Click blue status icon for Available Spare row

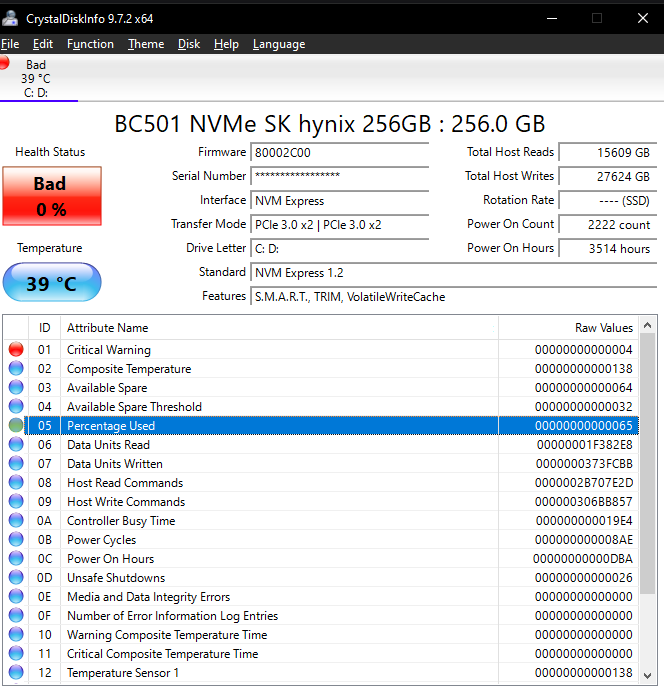(x=16, y=387)
